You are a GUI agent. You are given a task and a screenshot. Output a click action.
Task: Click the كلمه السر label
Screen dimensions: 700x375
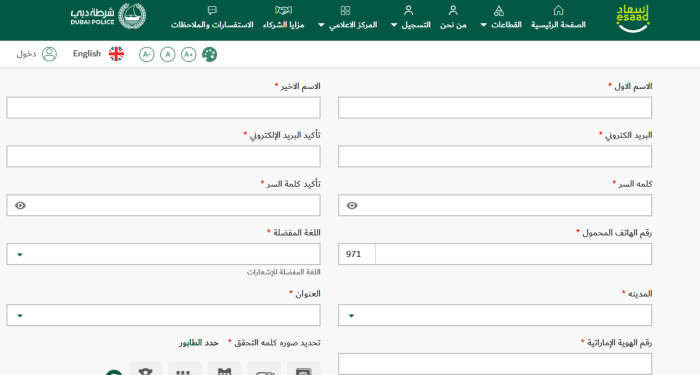click(x=635, y=184)
